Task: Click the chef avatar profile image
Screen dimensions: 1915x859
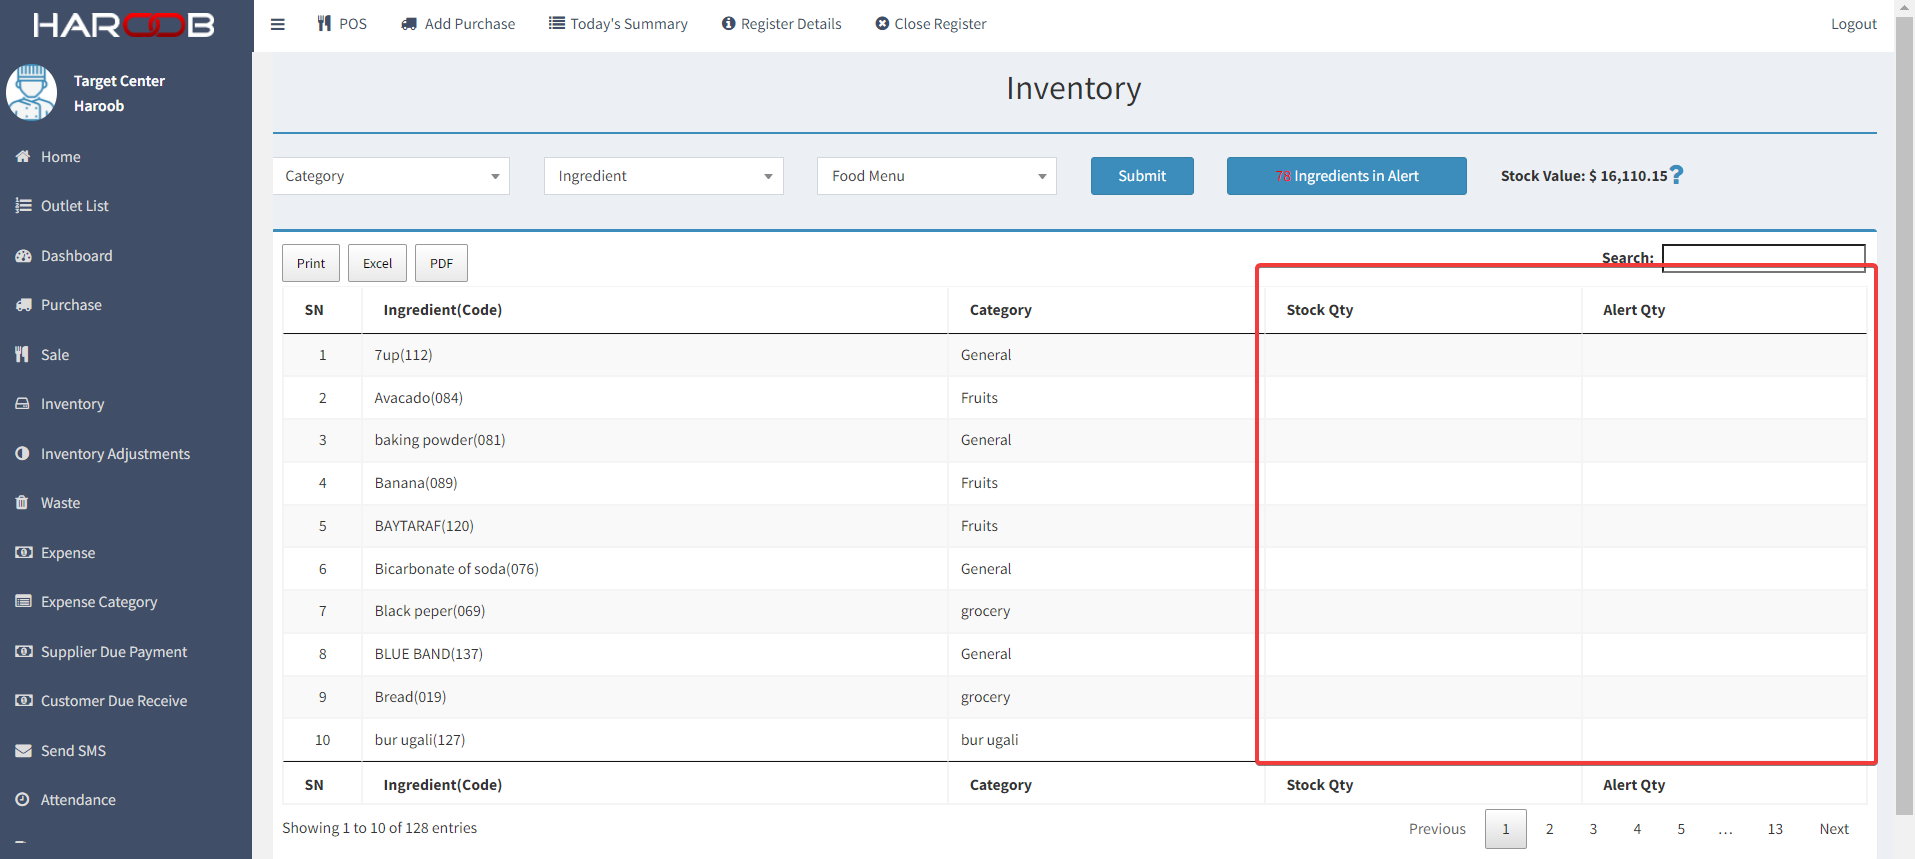Action: [x=32, y=93]
